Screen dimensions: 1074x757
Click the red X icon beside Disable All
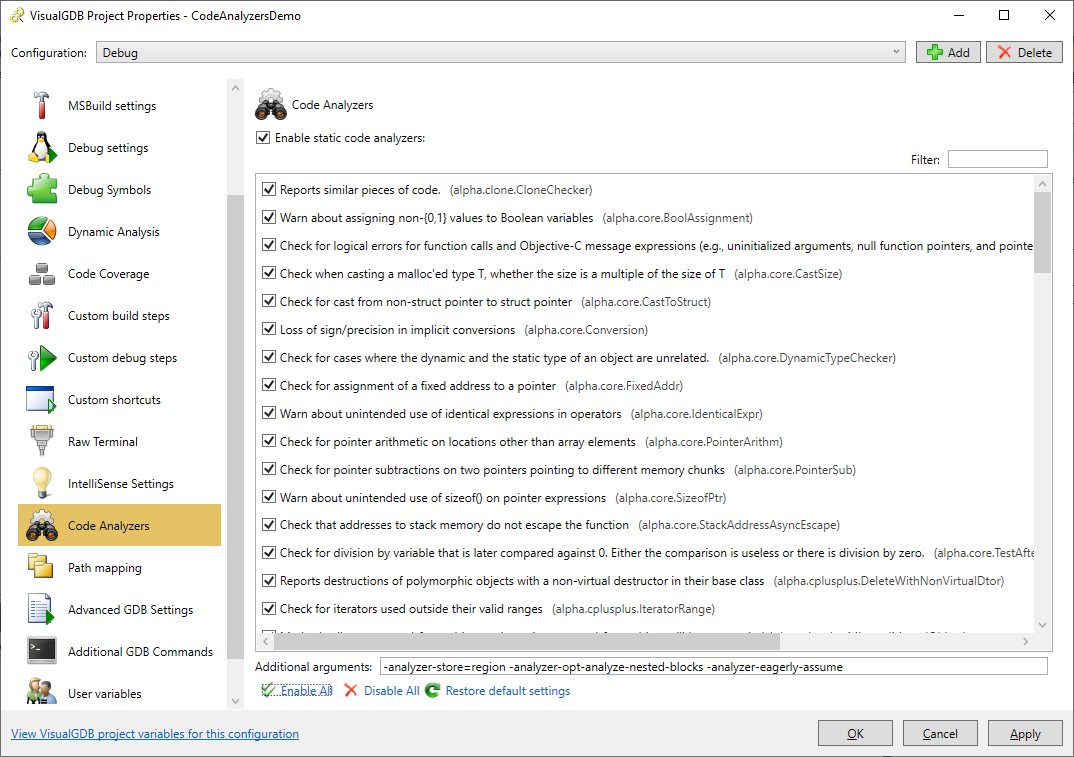(x=351, y=691)
